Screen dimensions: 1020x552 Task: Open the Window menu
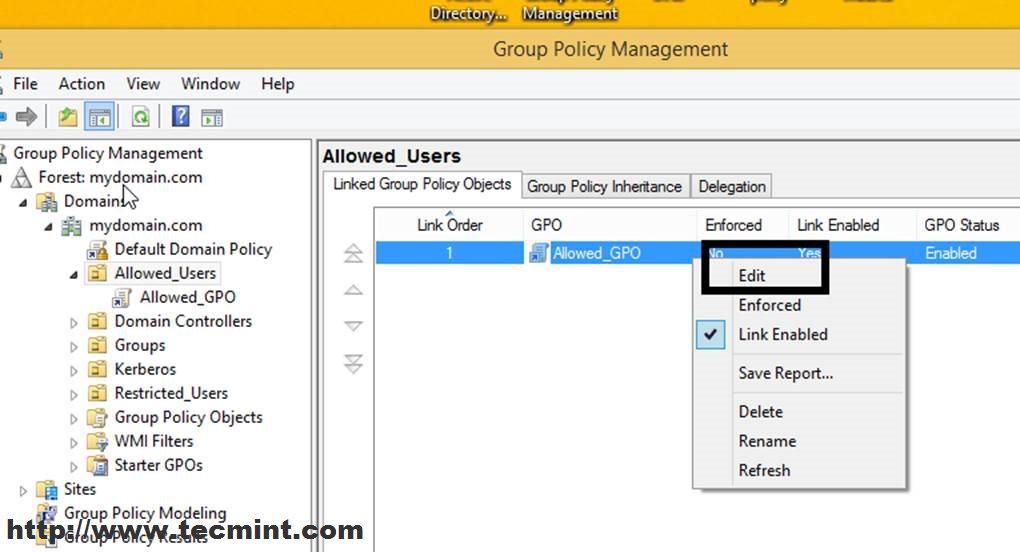pyautogui.click(x=210, y=84)
